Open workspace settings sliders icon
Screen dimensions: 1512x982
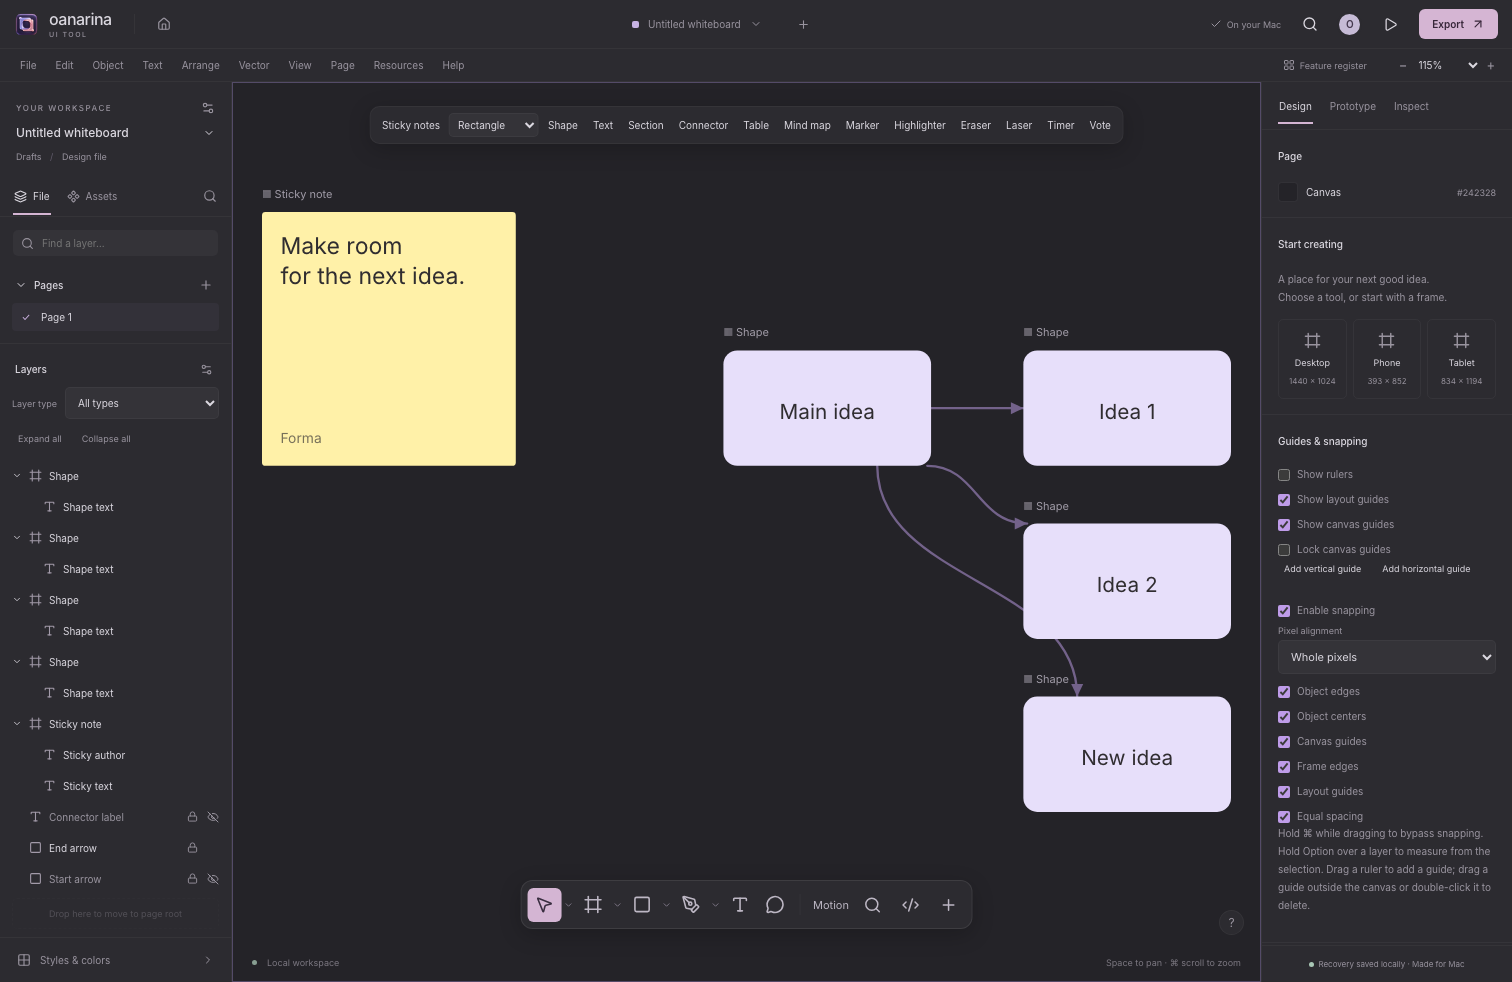(208, 108)
